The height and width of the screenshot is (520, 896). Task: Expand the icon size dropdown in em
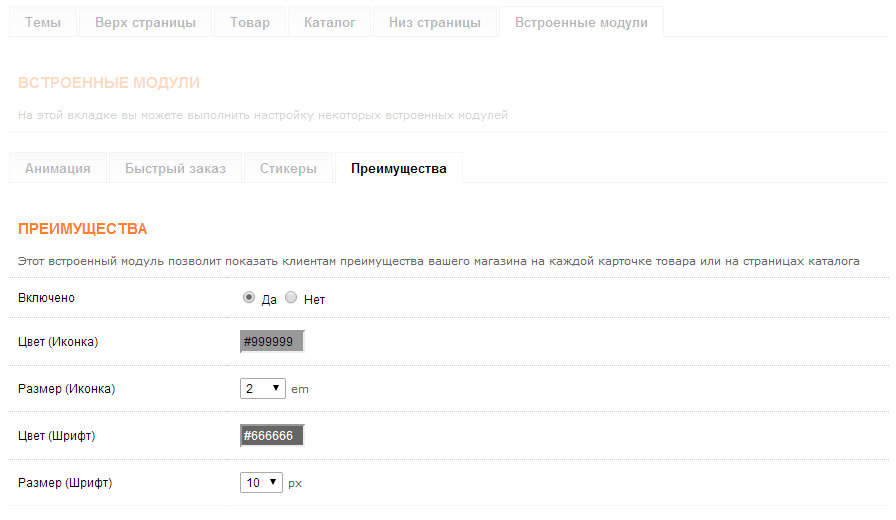263,389
